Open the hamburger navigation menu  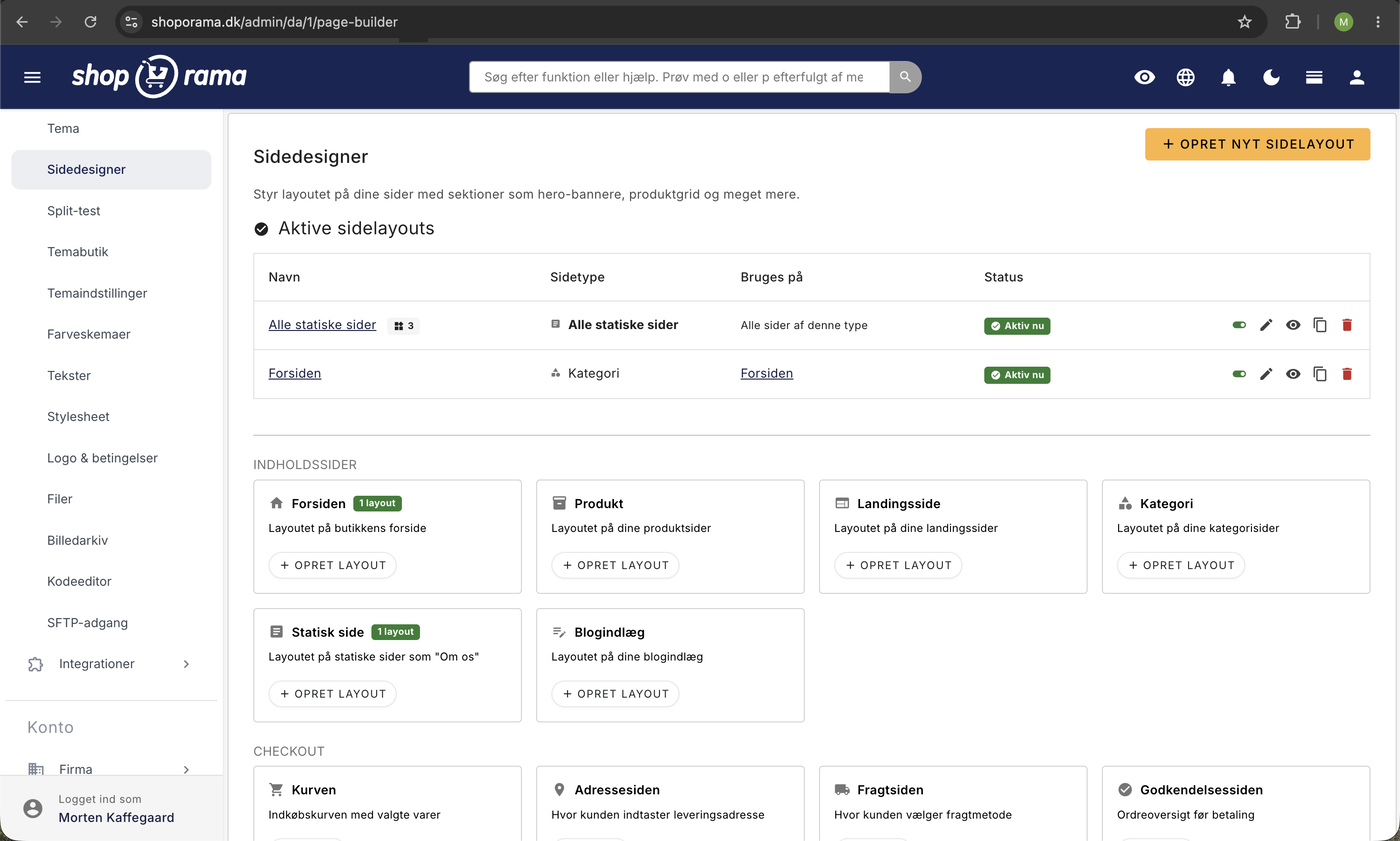click(x=32, y=77)
